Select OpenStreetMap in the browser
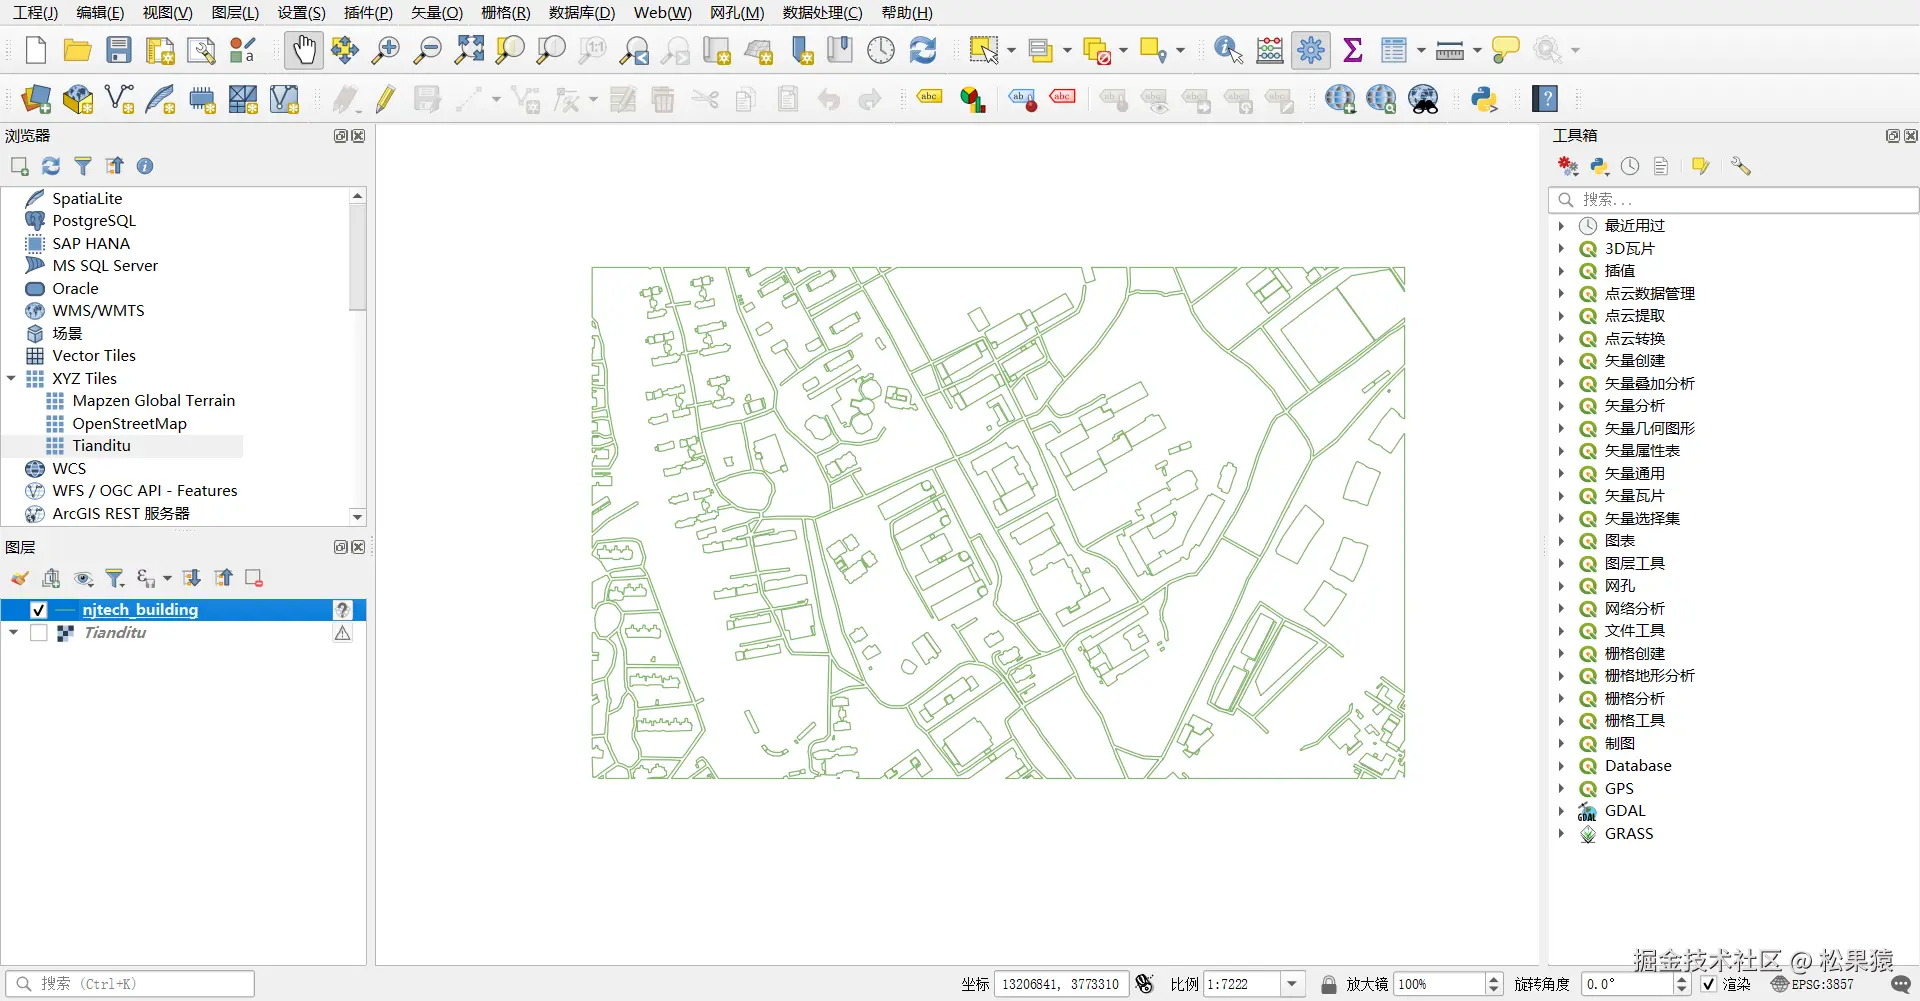Image resolution: width=1920 pixels, height=1001 pixels. click(x=129, y=423)
